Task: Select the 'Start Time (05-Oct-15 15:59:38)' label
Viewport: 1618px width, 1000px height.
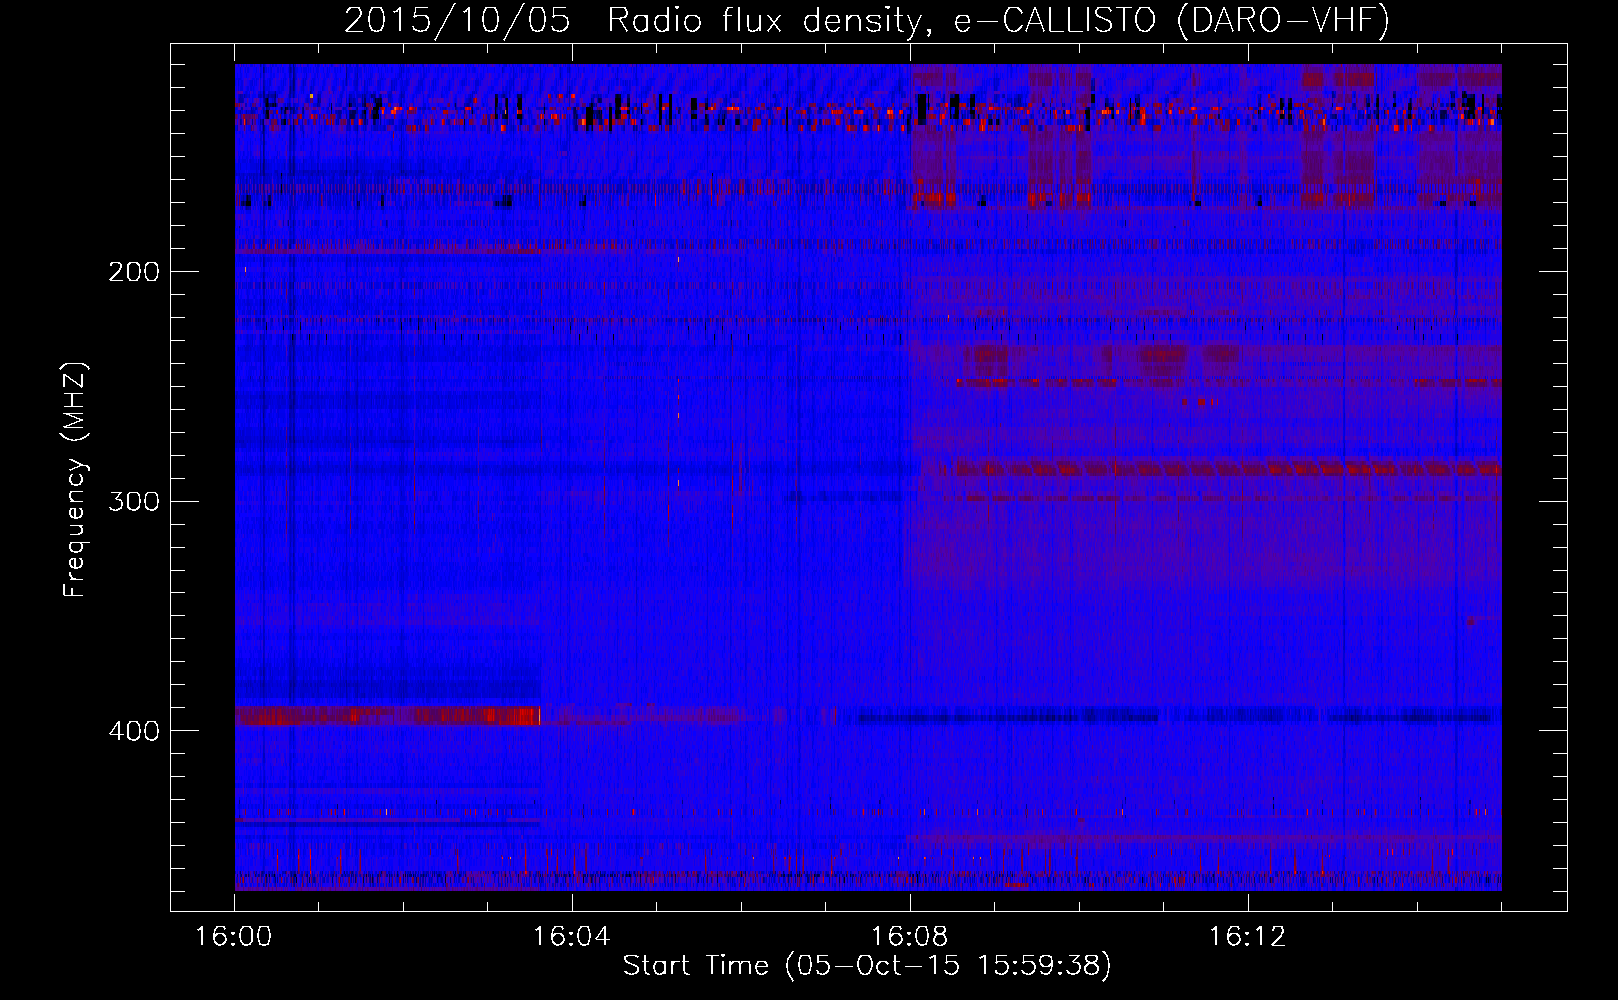Action: click(867, 966)
